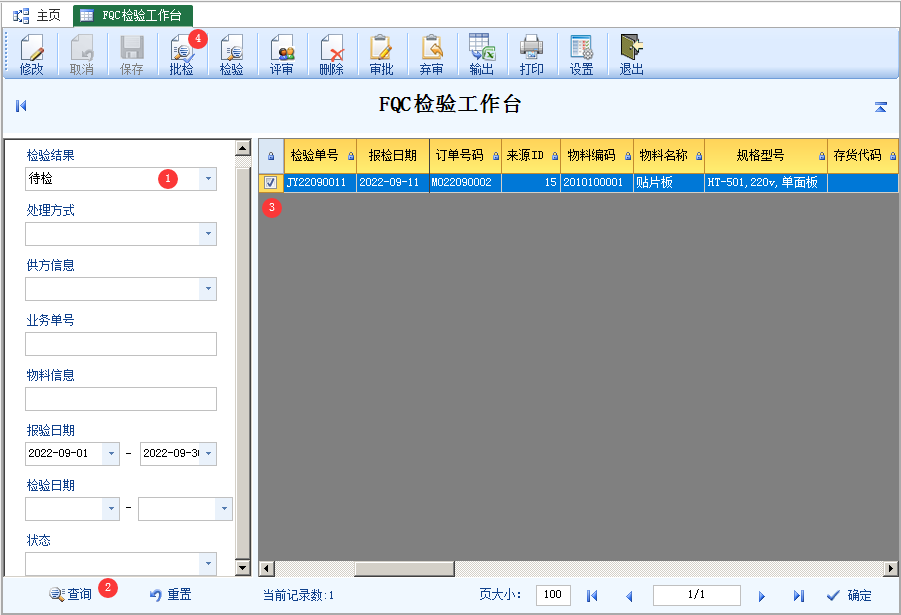Select cell HT-501,220v,单面板
The image size is (901, 615).
click(x=766, y=183)
